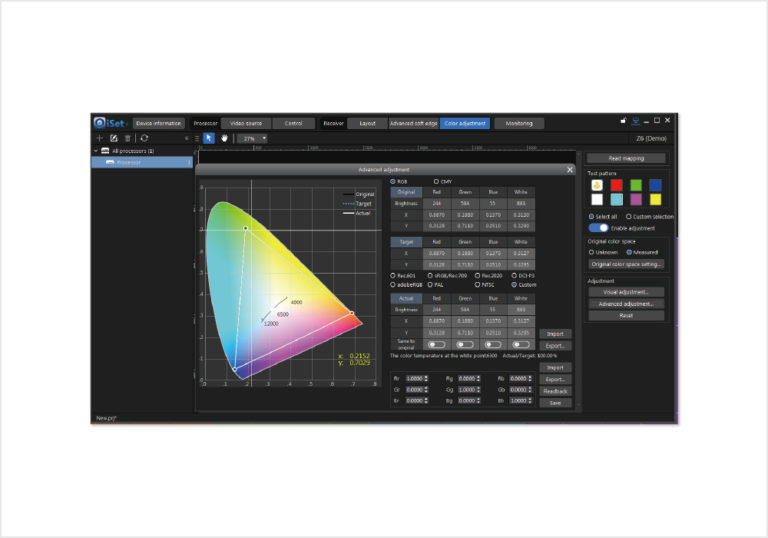The image size is (768, 538).
Task: Select the yellow test pattern swatch
Action: click(655, 199)
